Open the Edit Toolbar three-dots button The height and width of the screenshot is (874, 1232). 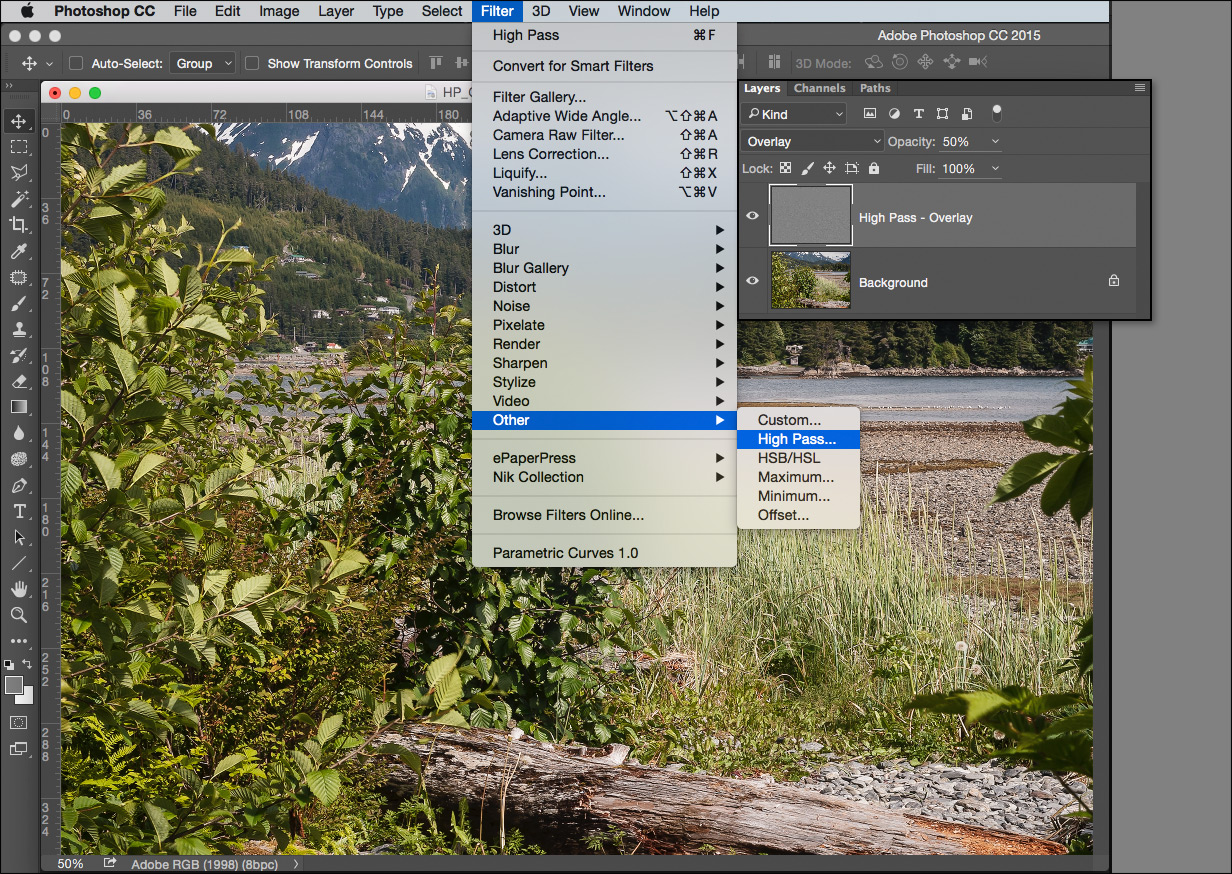click(x=19, y=641)
